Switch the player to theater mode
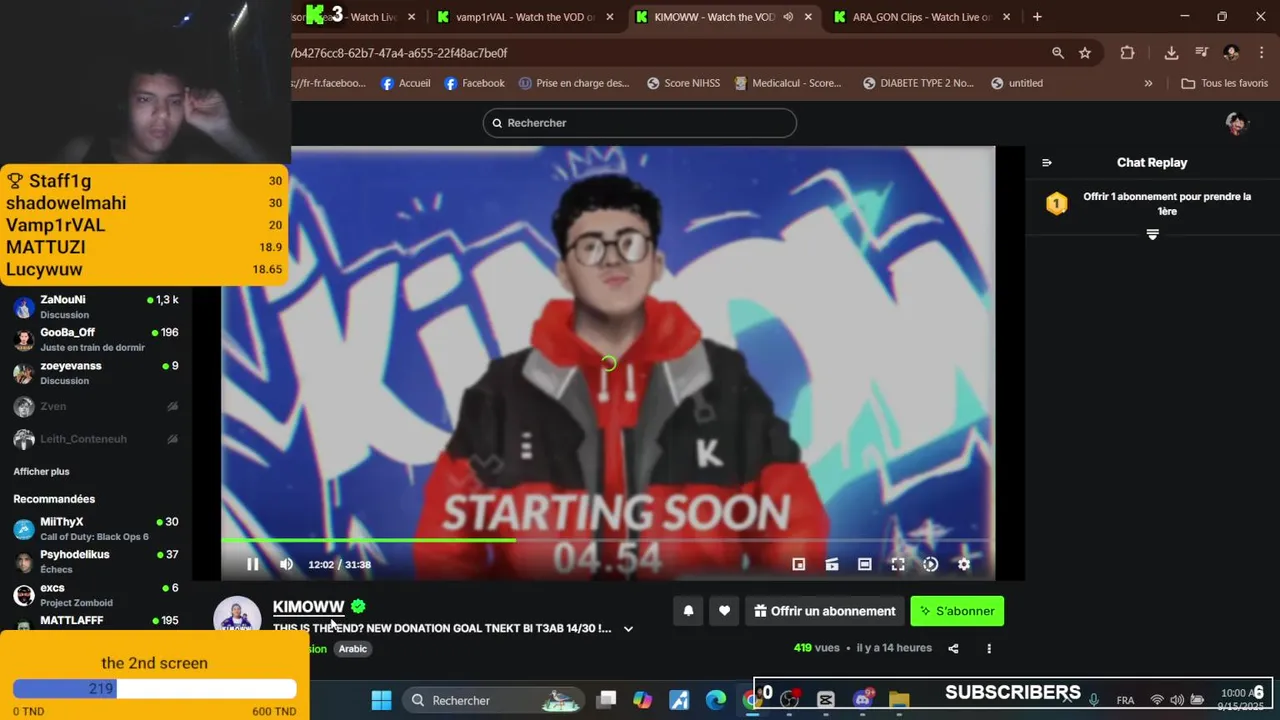 [x=865, y=564]
